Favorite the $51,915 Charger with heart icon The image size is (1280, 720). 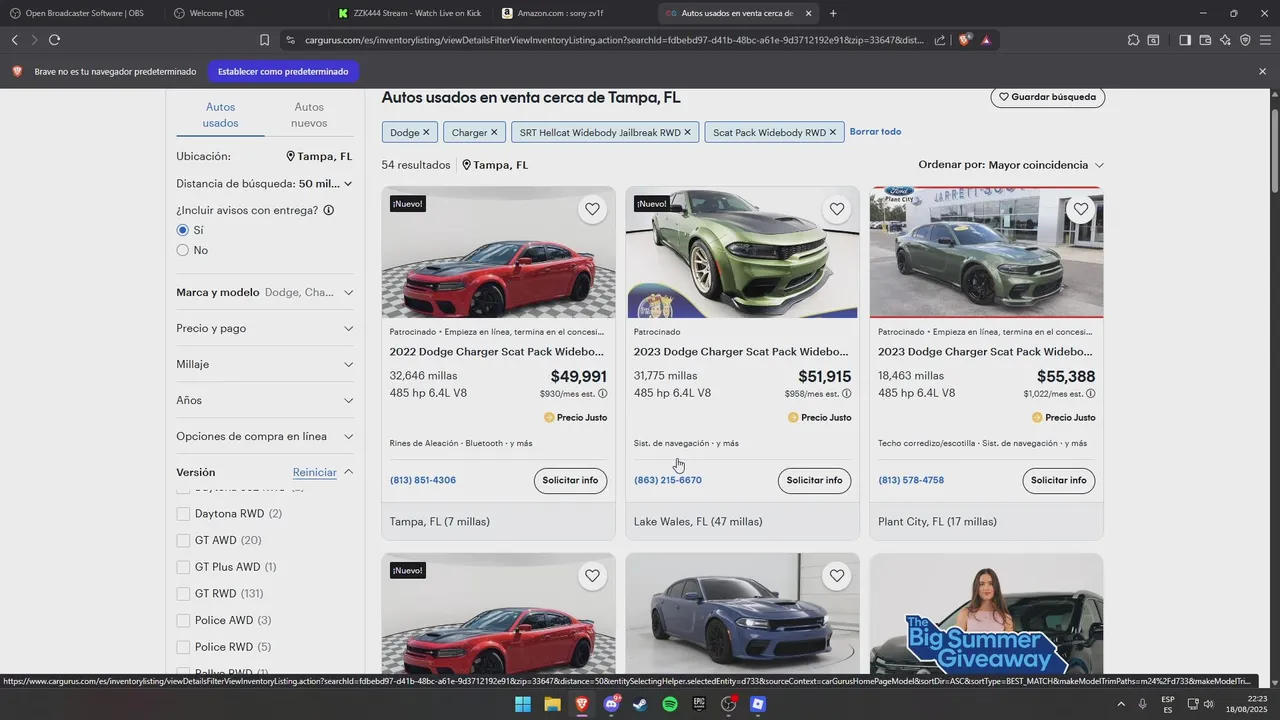(837, 209)
